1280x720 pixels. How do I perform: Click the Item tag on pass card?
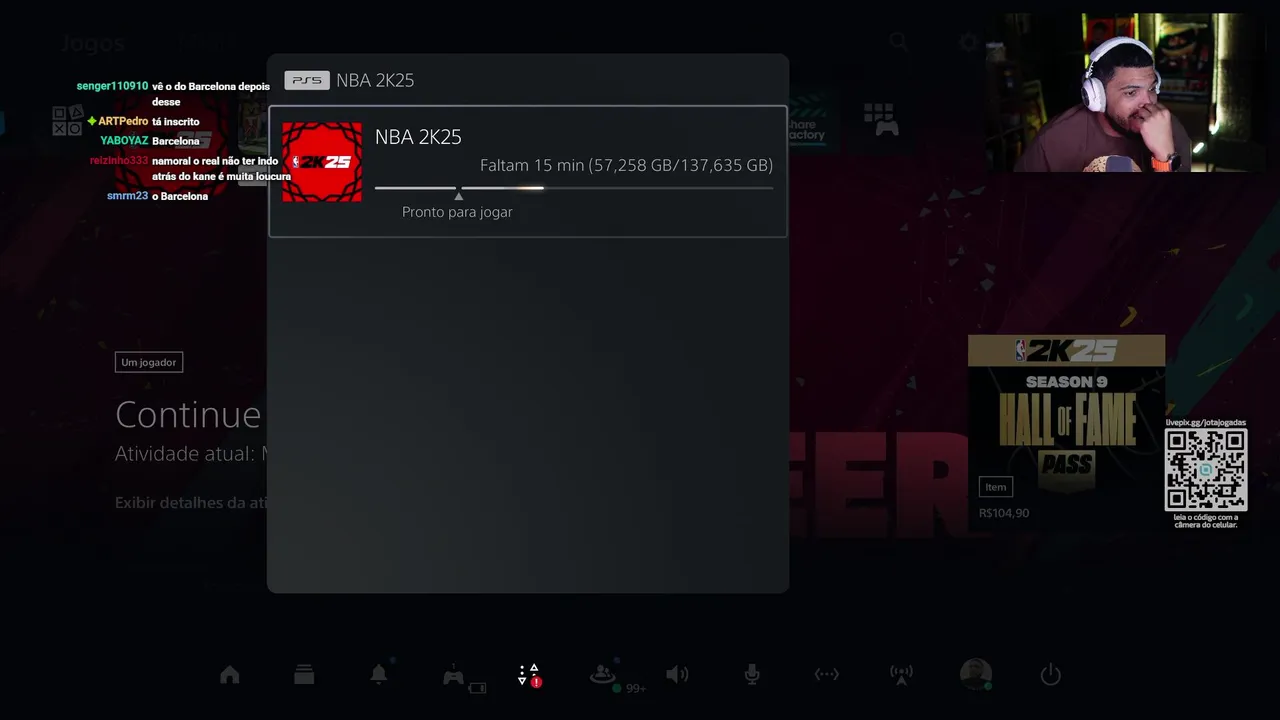(996, 487)
